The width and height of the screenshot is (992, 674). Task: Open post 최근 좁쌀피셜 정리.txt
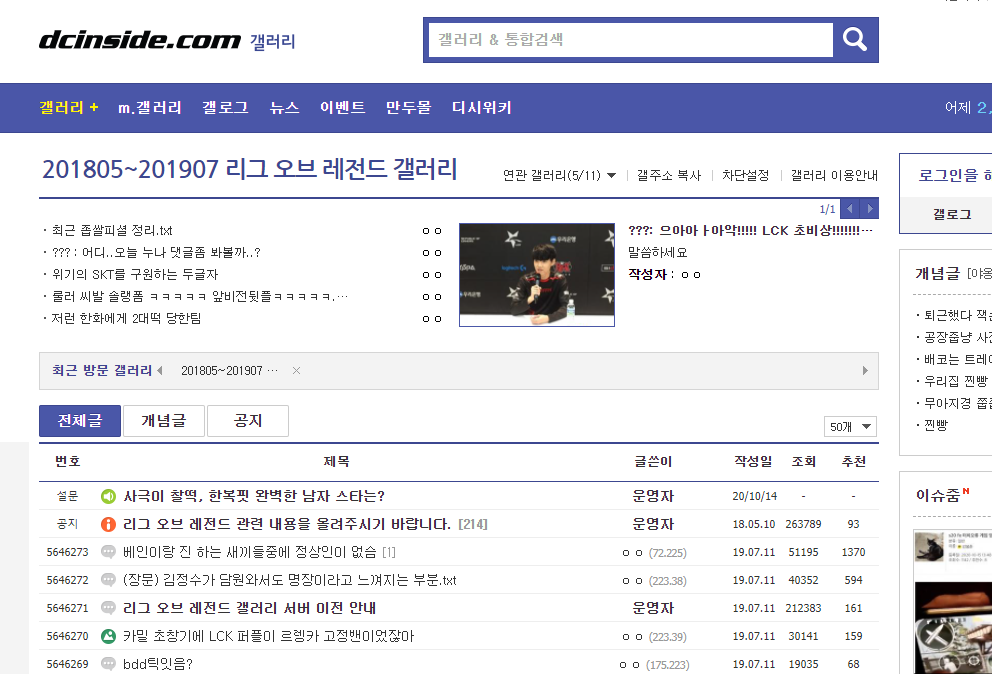point(111,230)
